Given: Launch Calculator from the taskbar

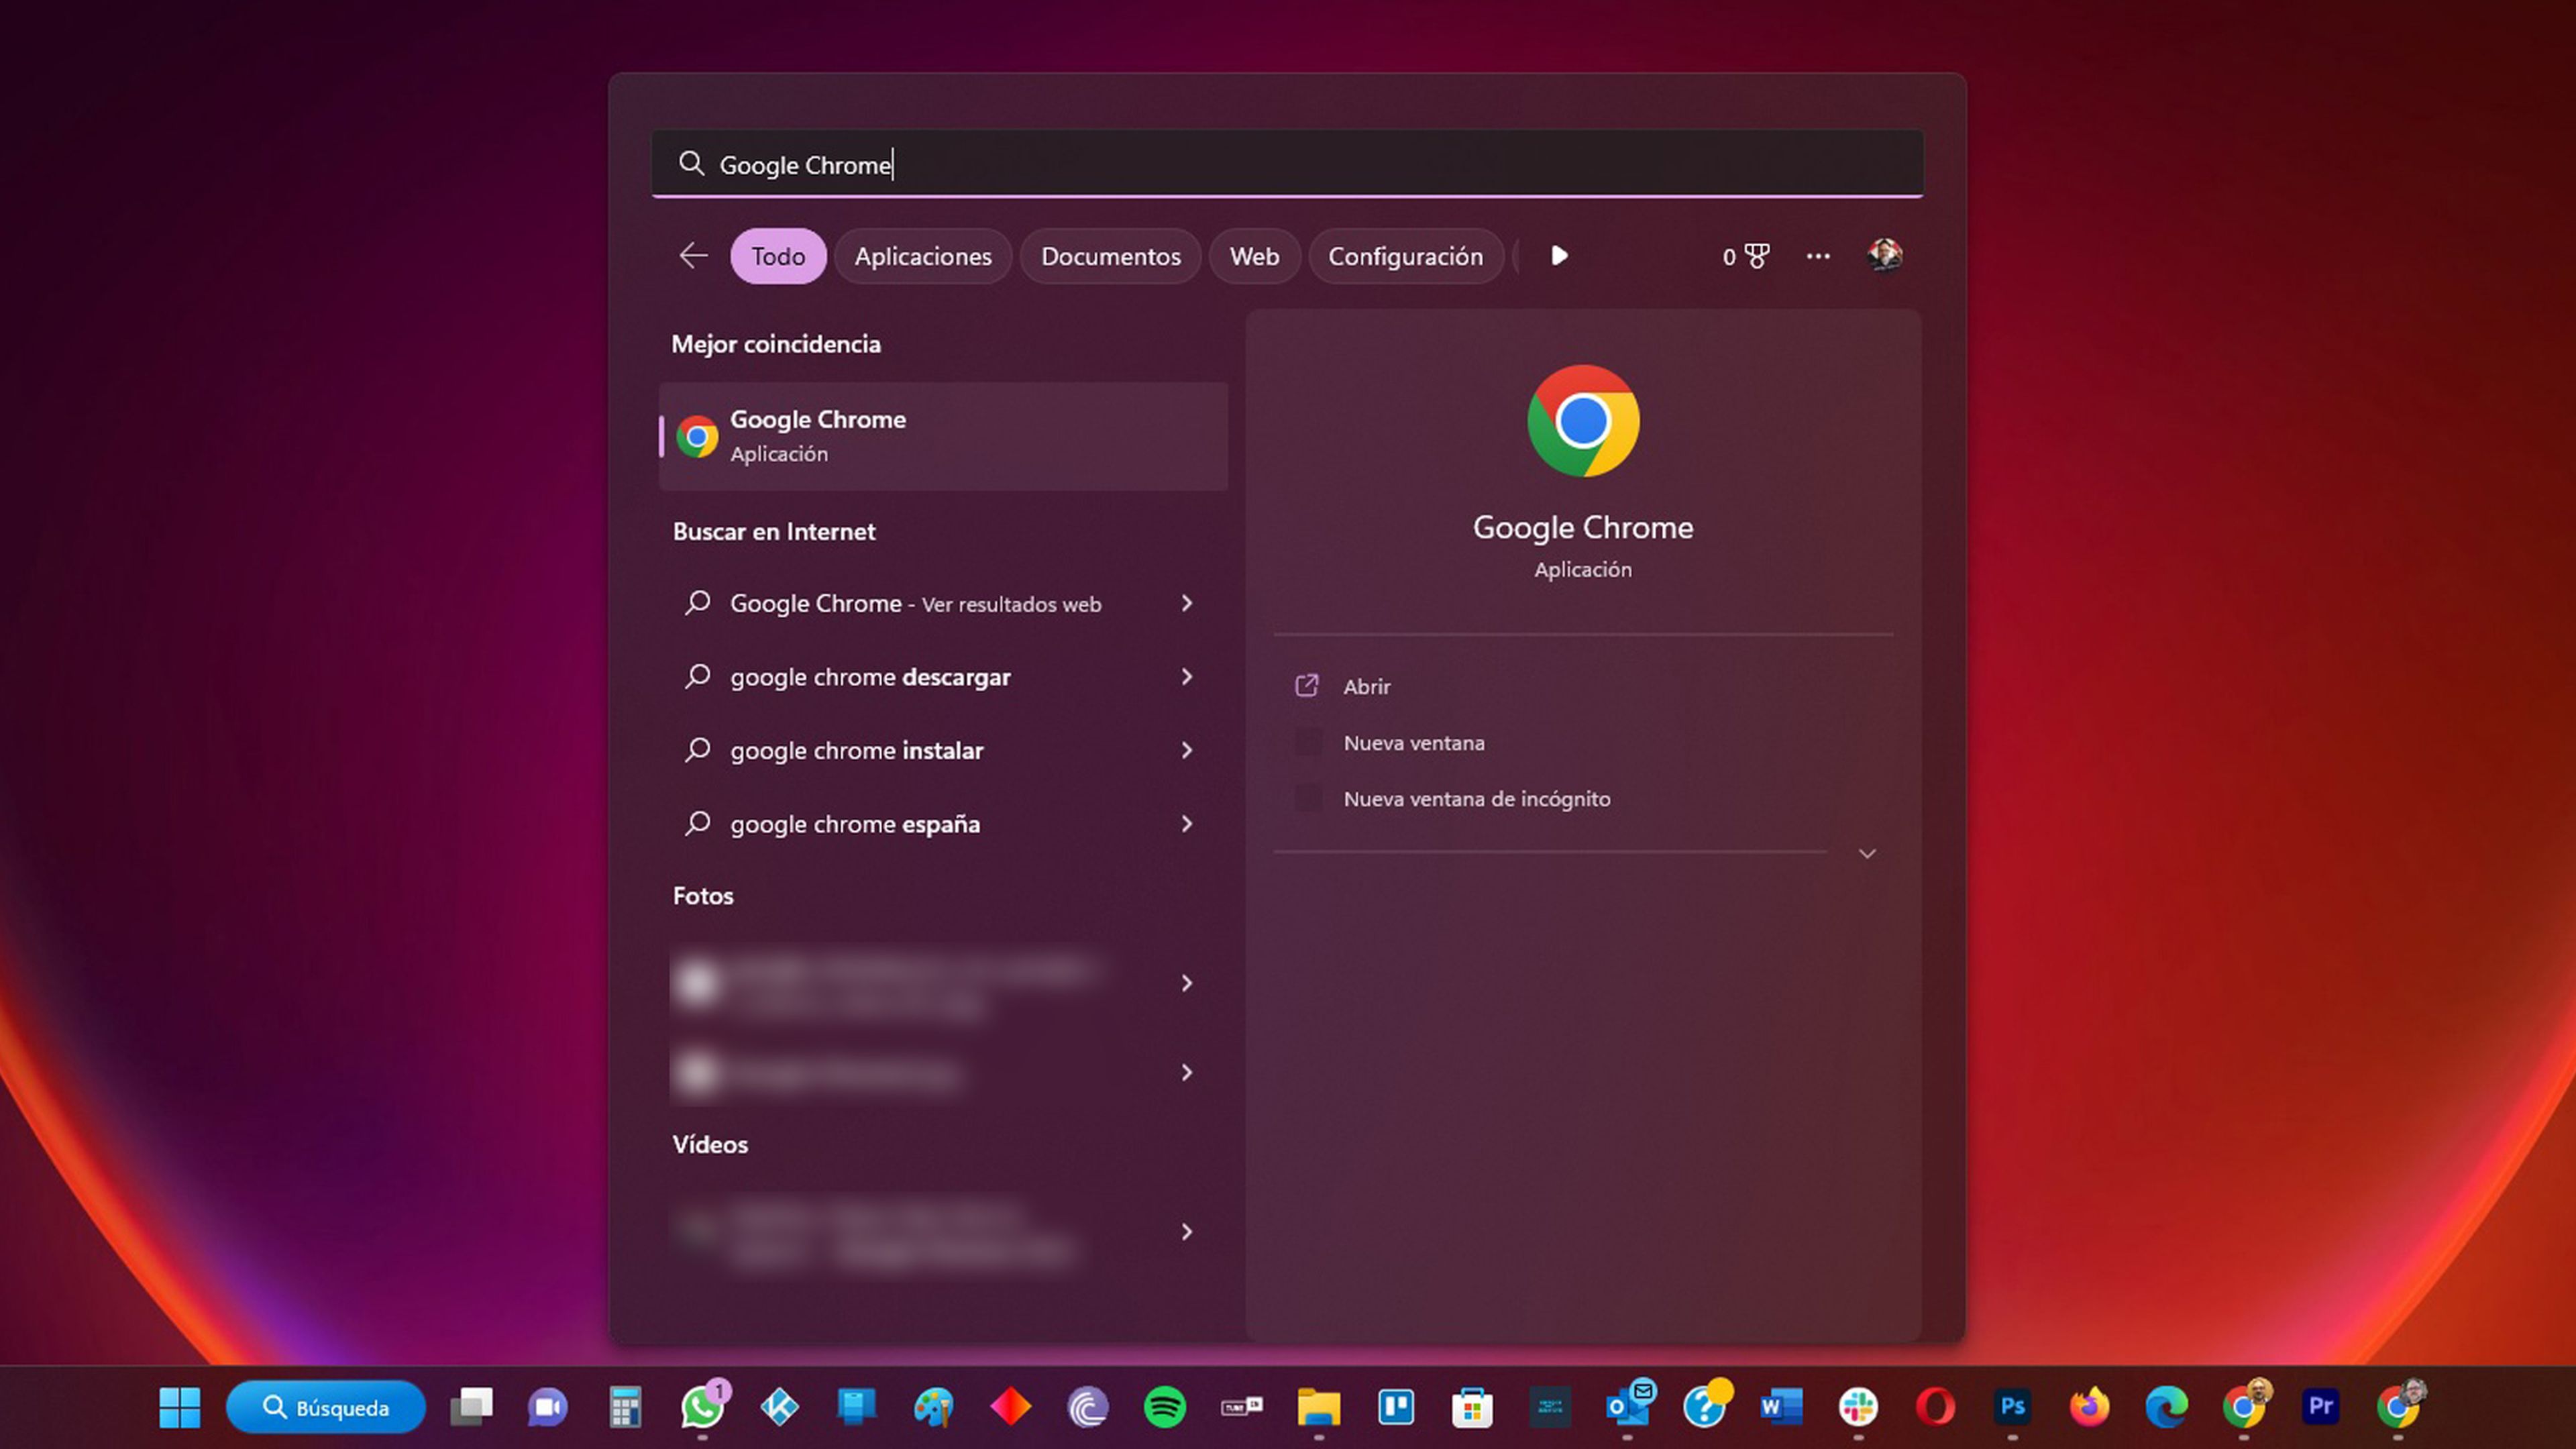Looking at the screenshot, I should pyautogui.click(x=625, y=1407).
